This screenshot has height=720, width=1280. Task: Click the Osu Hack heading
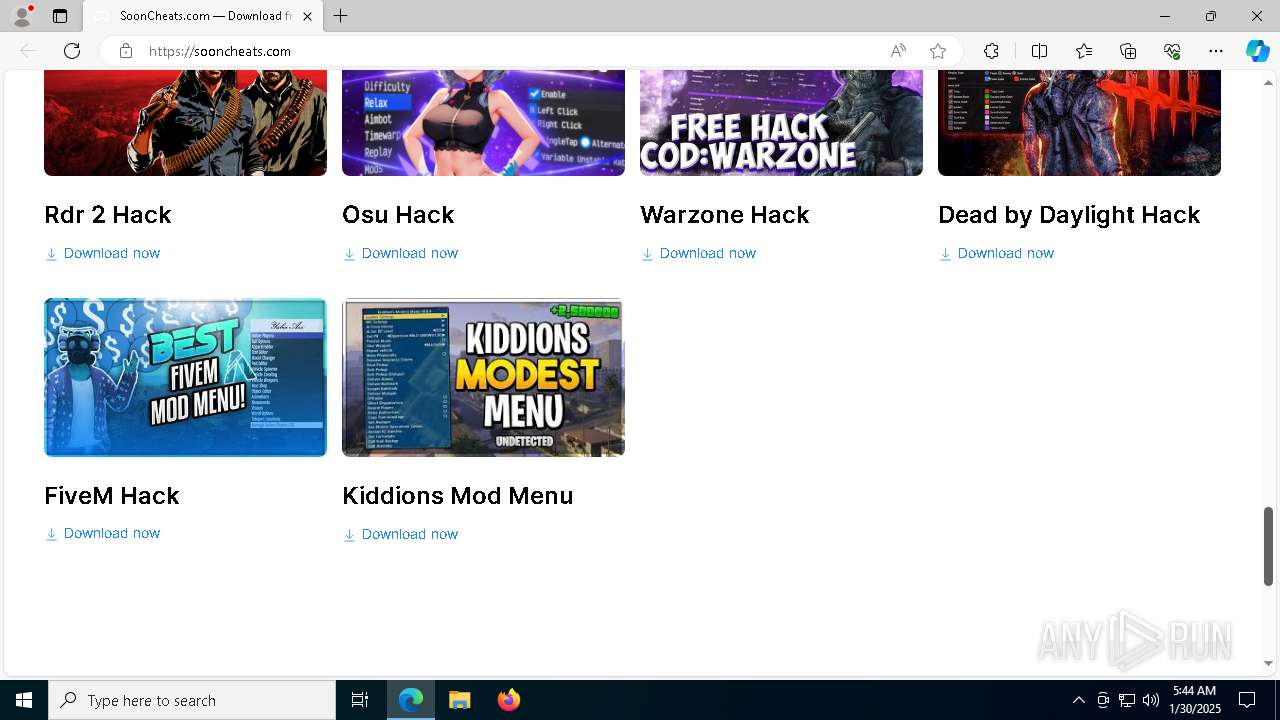[398, 215]
